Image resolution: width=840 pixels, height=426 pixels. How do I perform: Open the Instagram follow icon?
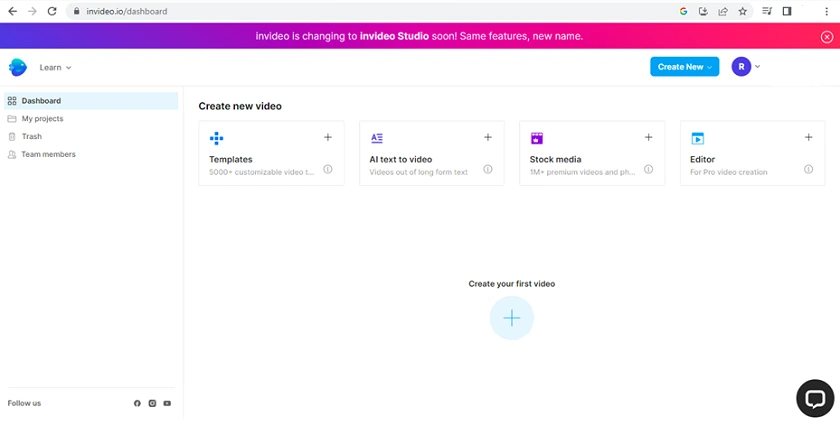coord(152,403)
